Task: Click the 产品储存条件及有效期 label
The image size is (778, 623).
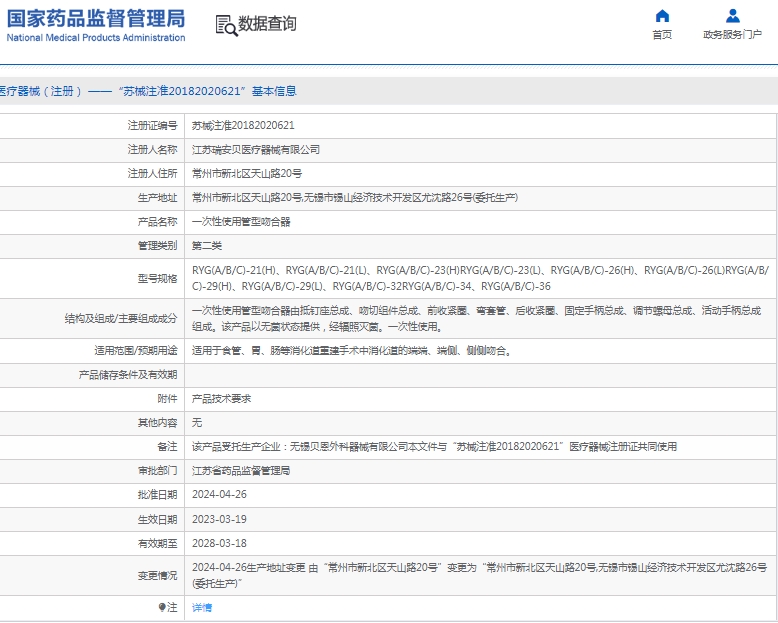Action: pos(128,374)
